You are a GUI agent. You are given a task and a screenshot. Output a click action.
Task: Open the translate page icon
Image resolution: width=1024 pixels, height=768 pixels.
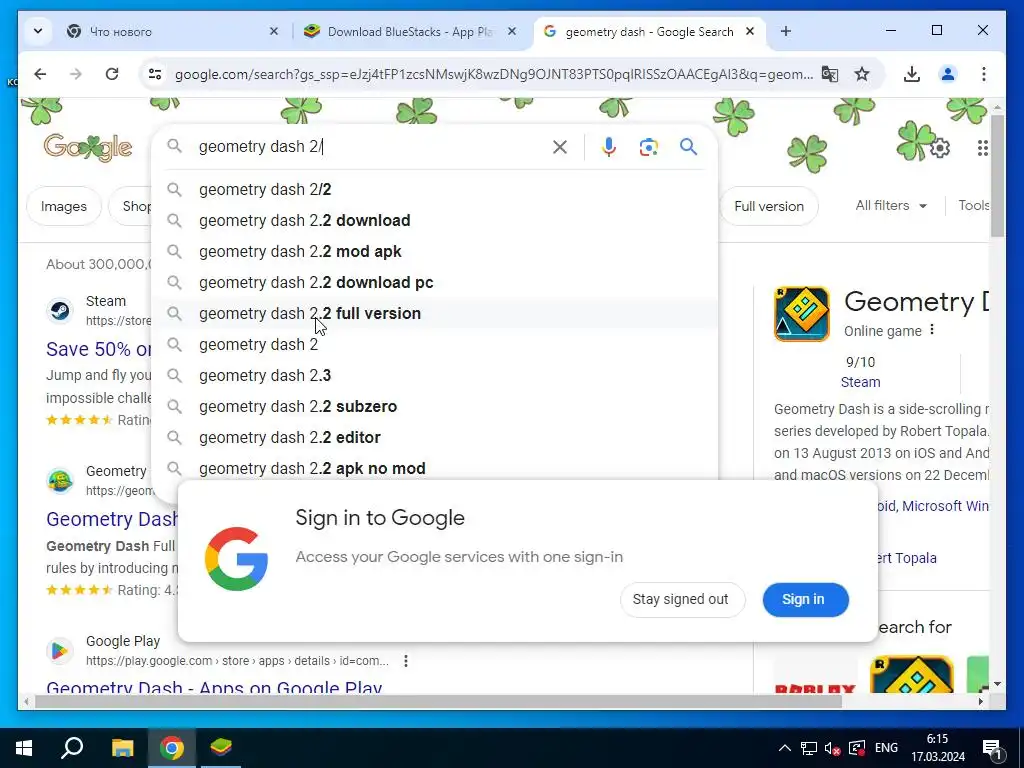coord(829,74)
